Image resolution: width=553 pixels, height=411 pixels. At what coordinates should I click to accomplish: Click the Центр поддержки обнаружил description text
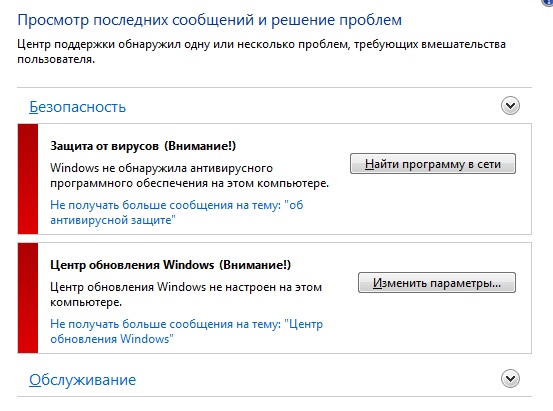[261, 52]
